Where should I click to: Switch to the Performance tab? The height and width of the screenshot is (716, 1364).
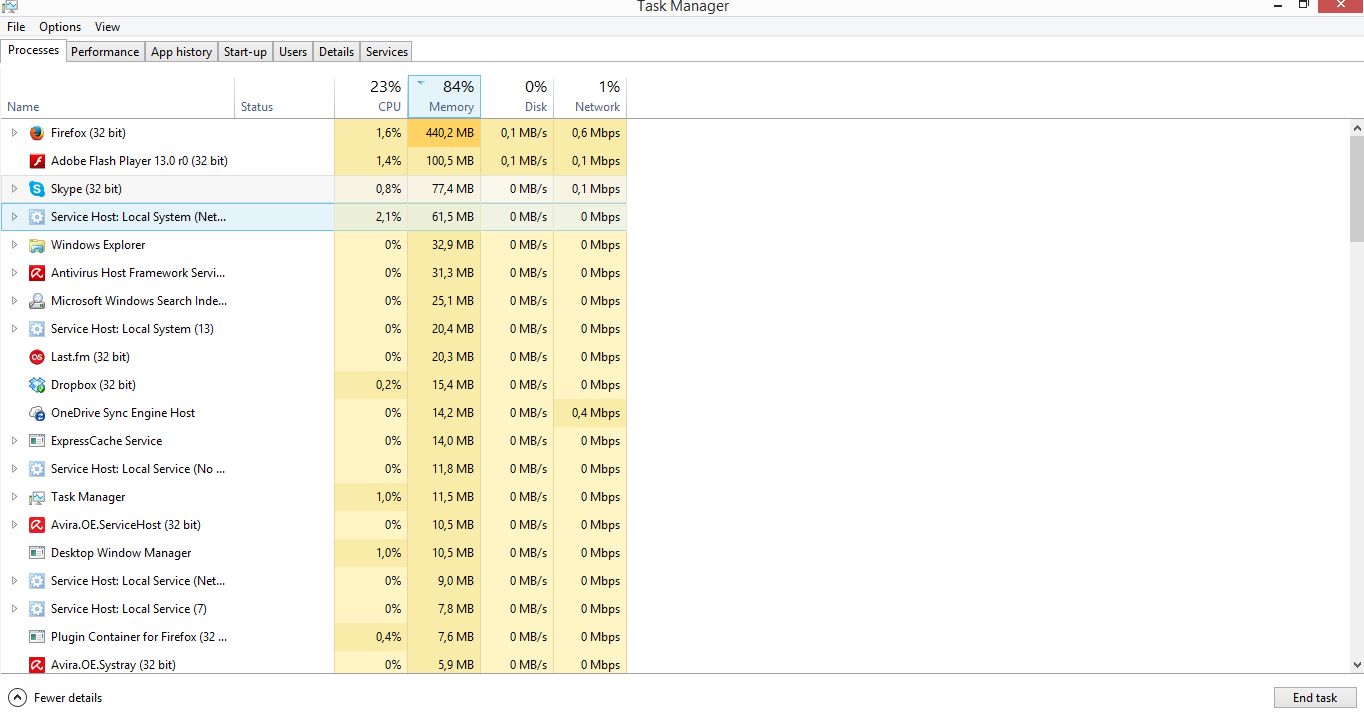pyautogui.click(x=105, y=52)
